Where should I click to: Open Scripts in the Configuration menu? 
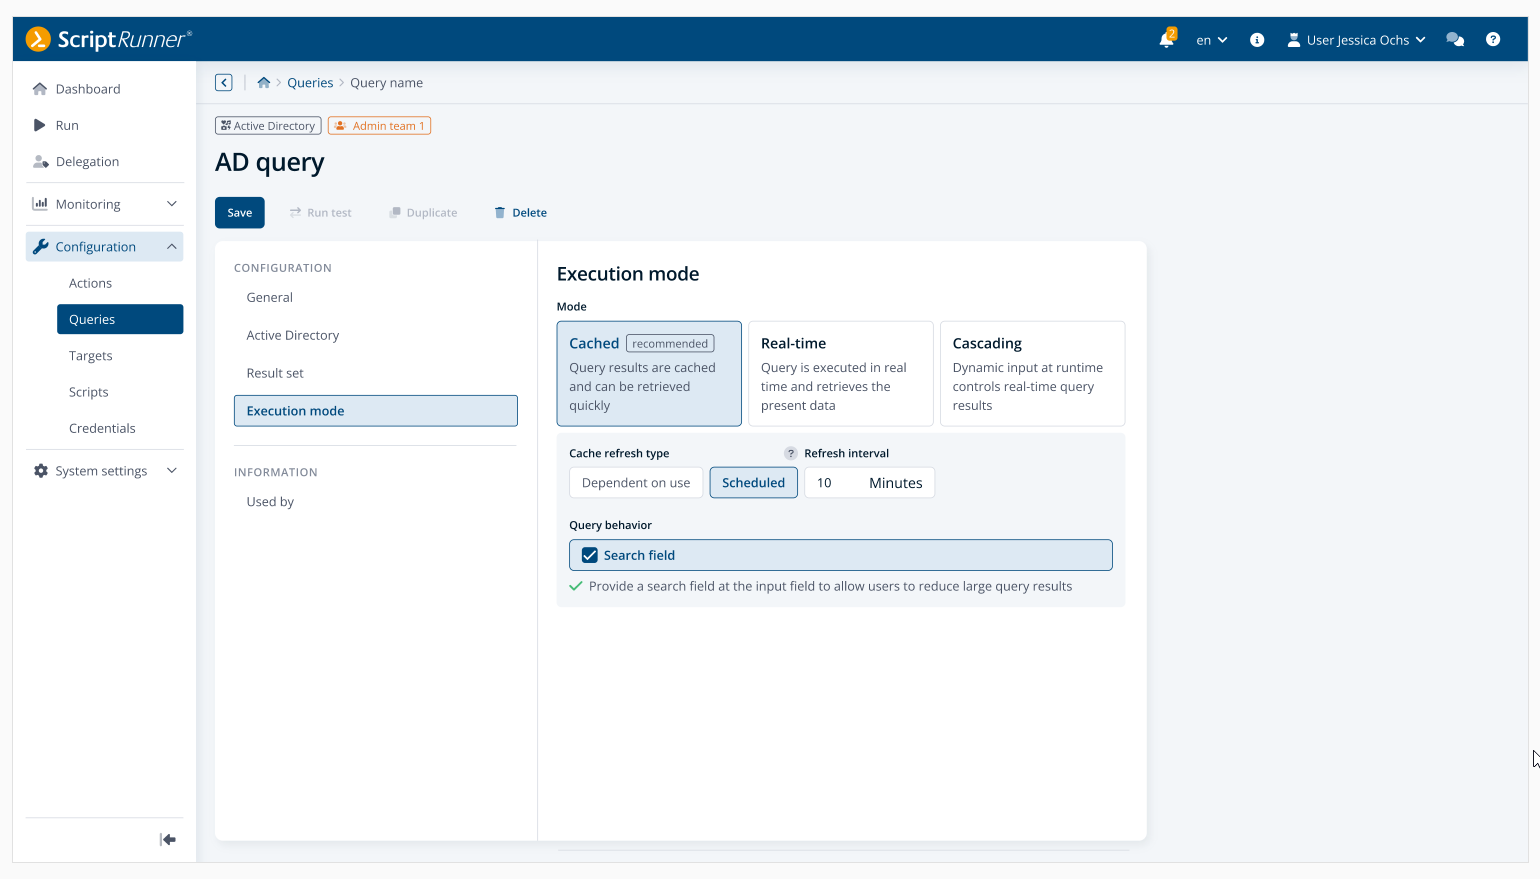click(x=89, y=392)
